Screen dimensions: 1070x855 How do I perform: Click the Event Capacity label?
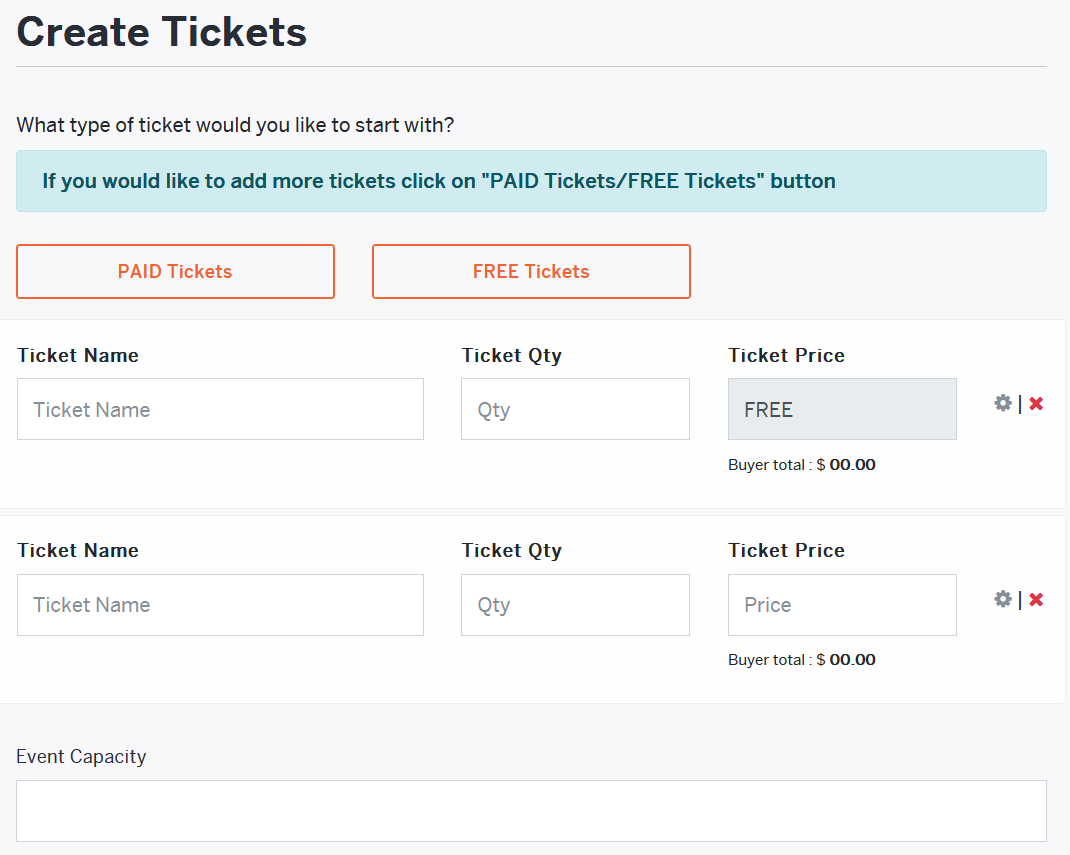[81, 757]
